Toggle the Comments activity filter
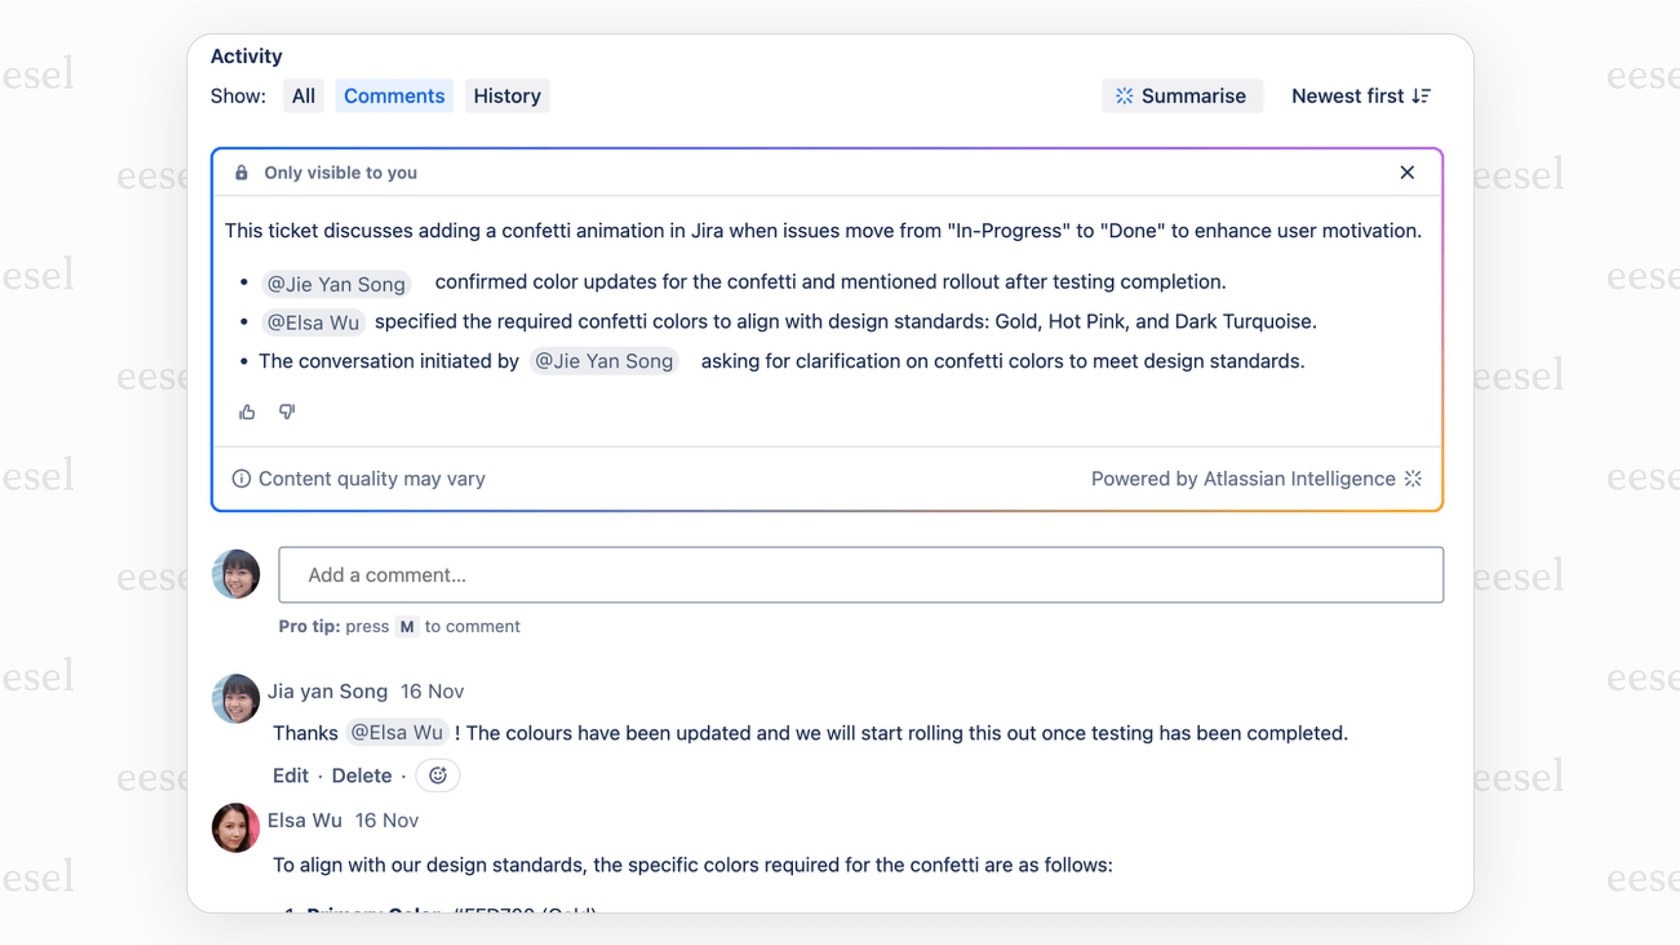Screen dimensions: 1680x945 394,95
